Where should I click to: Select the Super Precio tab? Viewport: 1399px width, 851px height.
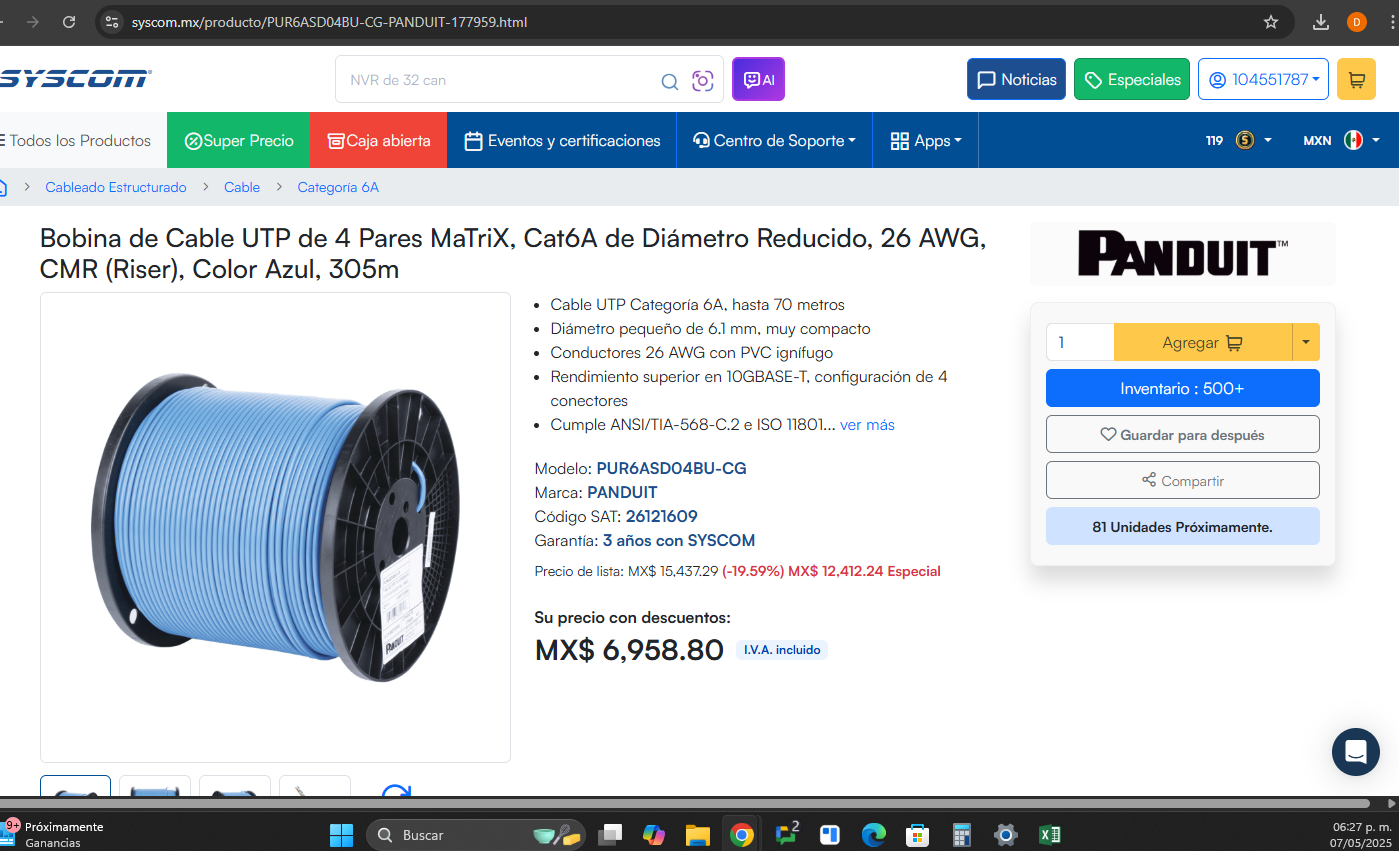point(238,140)
